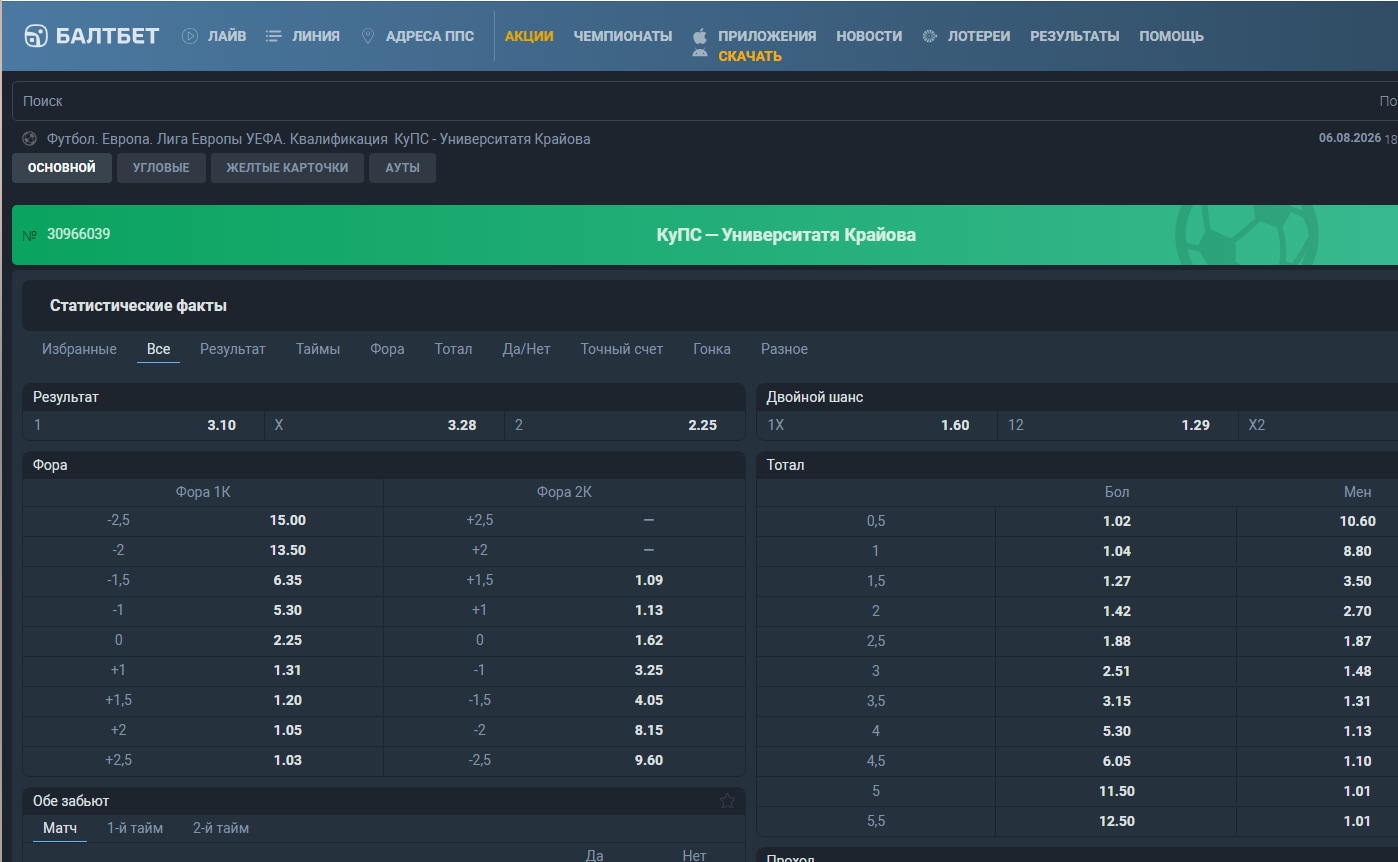
Task: Click the football icon in the breadcrumb
Action: tap(30, 139)
